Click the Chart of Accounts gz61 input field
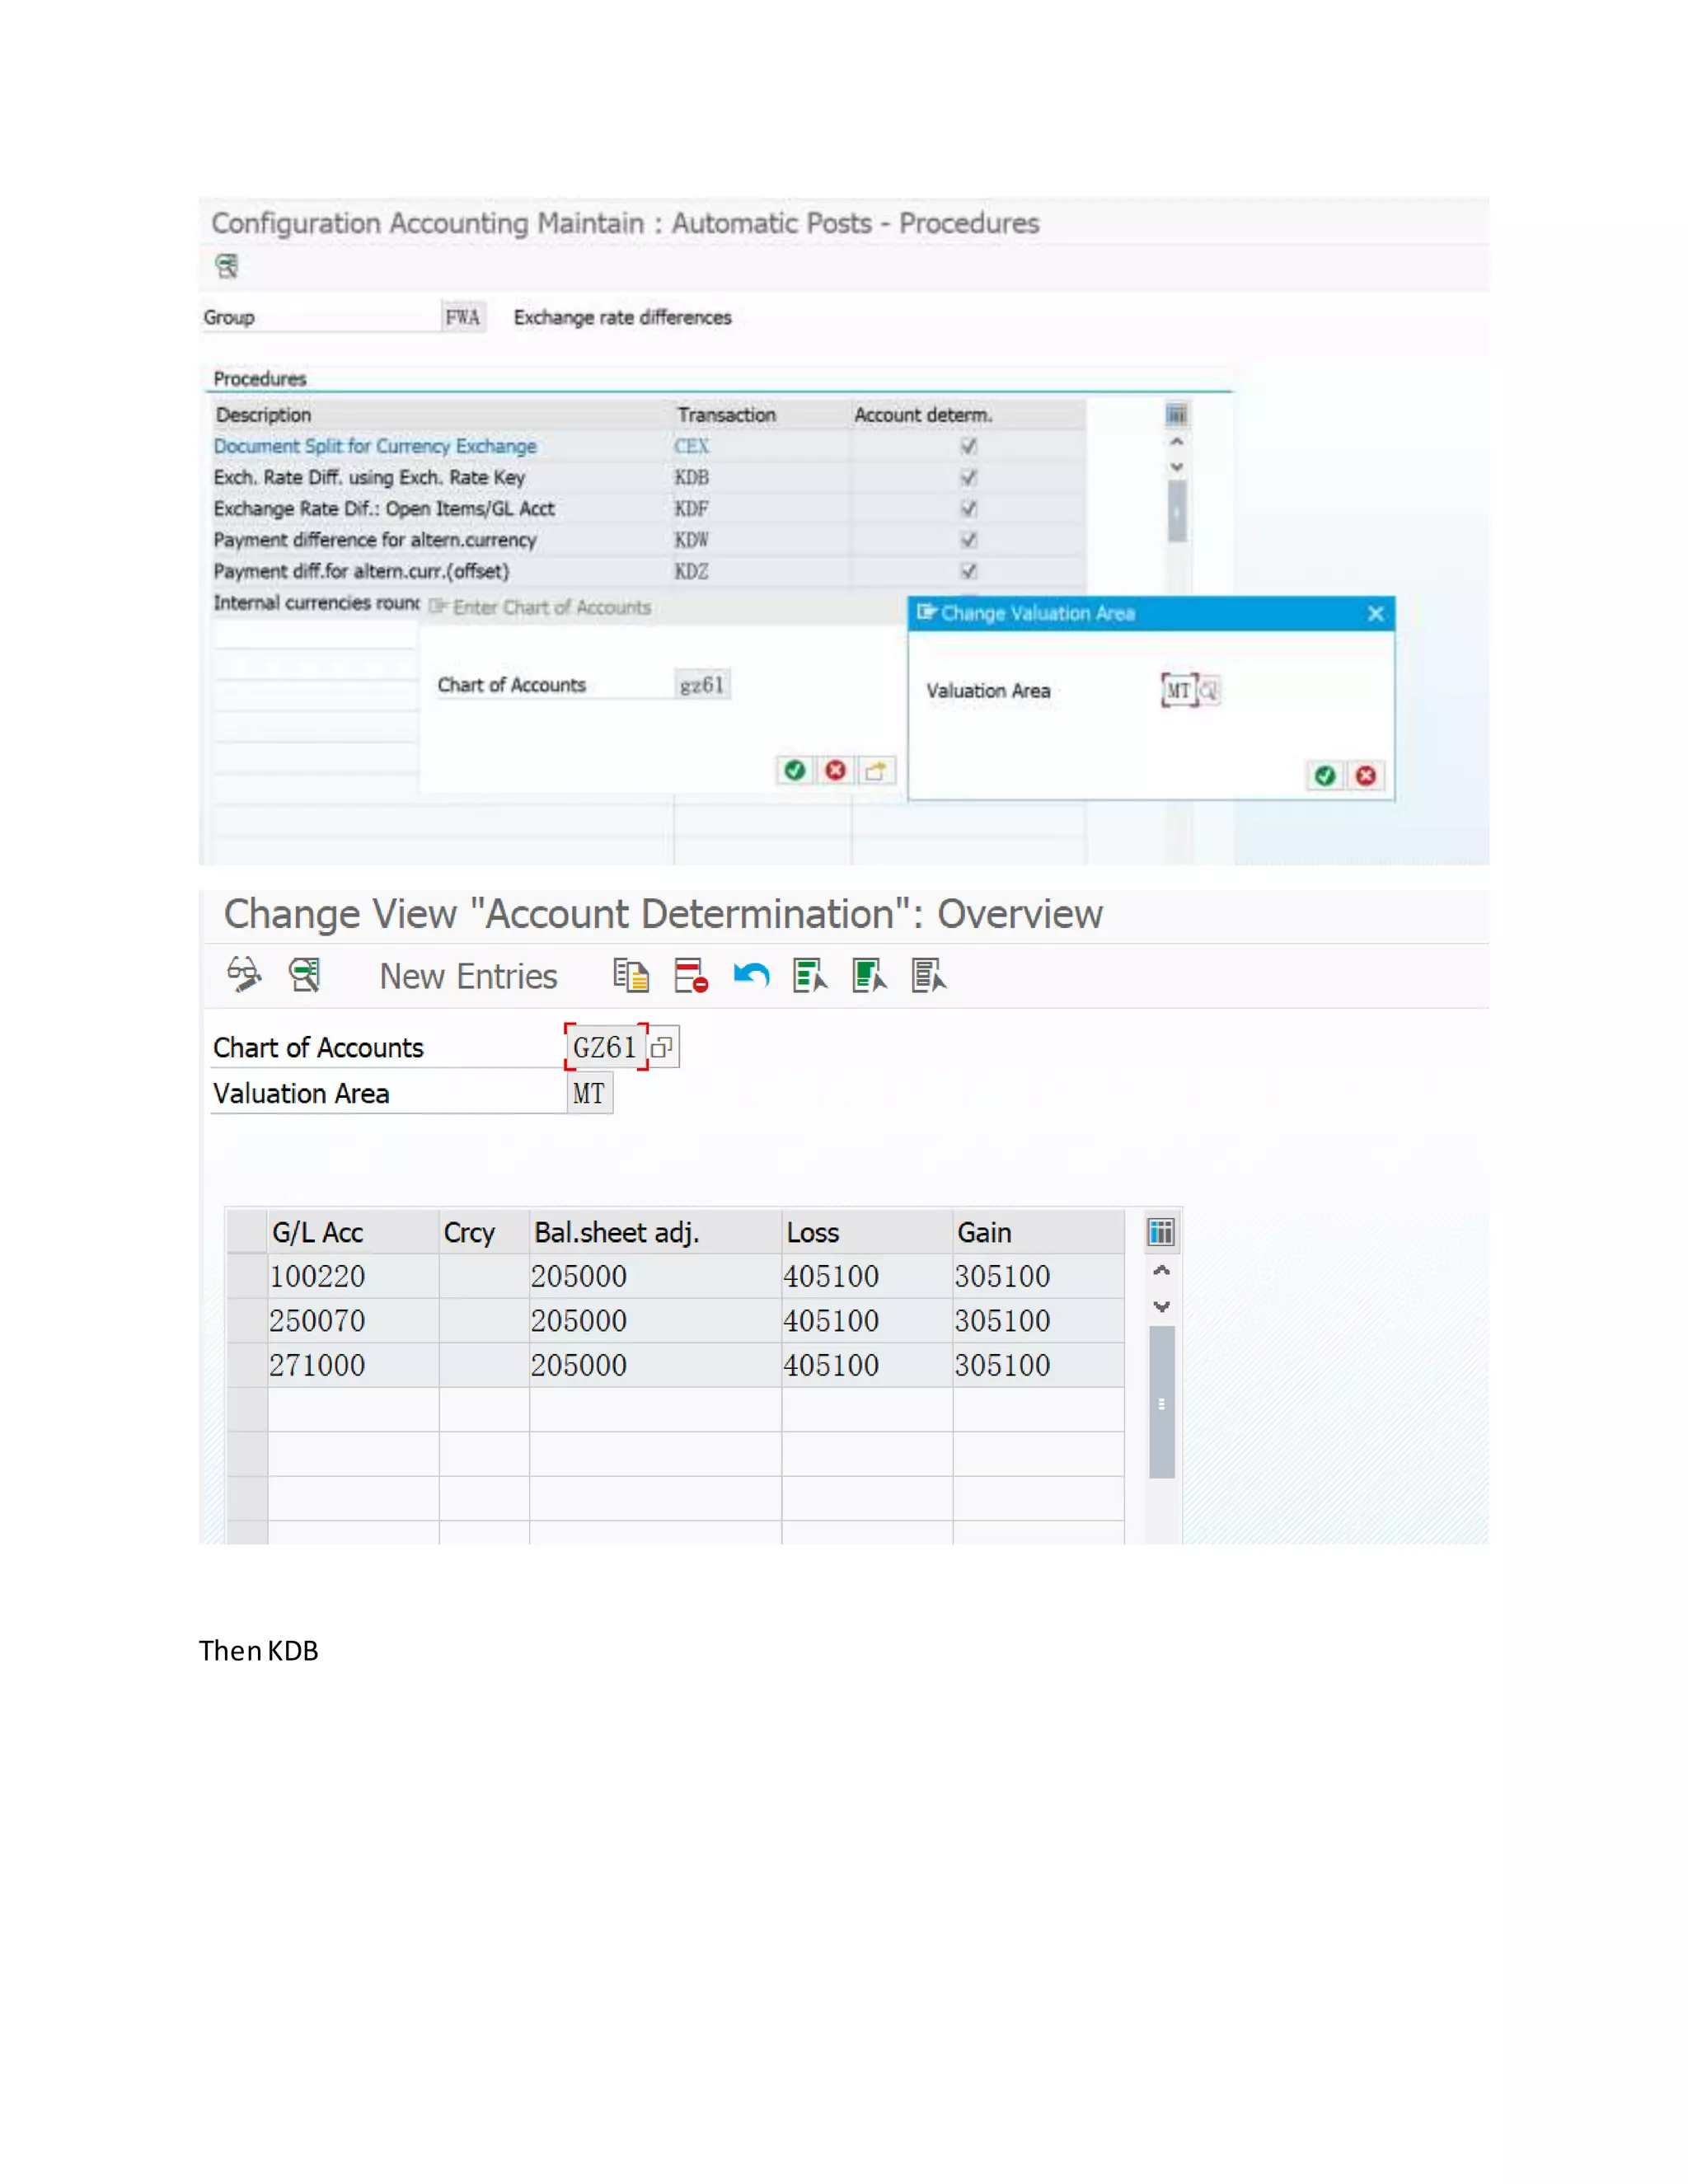This screenshot has width=1688, height=2184. (x=702, y=685)
